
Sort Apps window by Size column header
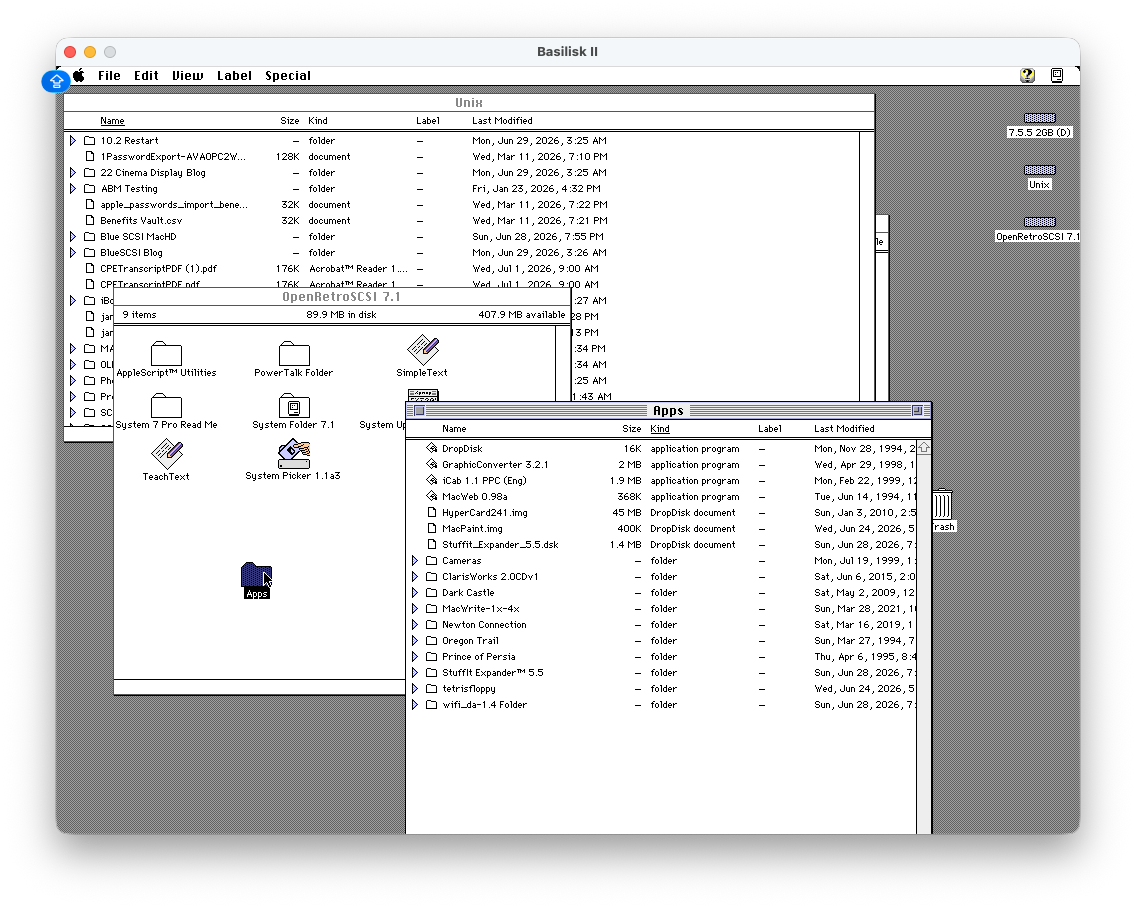632,429
